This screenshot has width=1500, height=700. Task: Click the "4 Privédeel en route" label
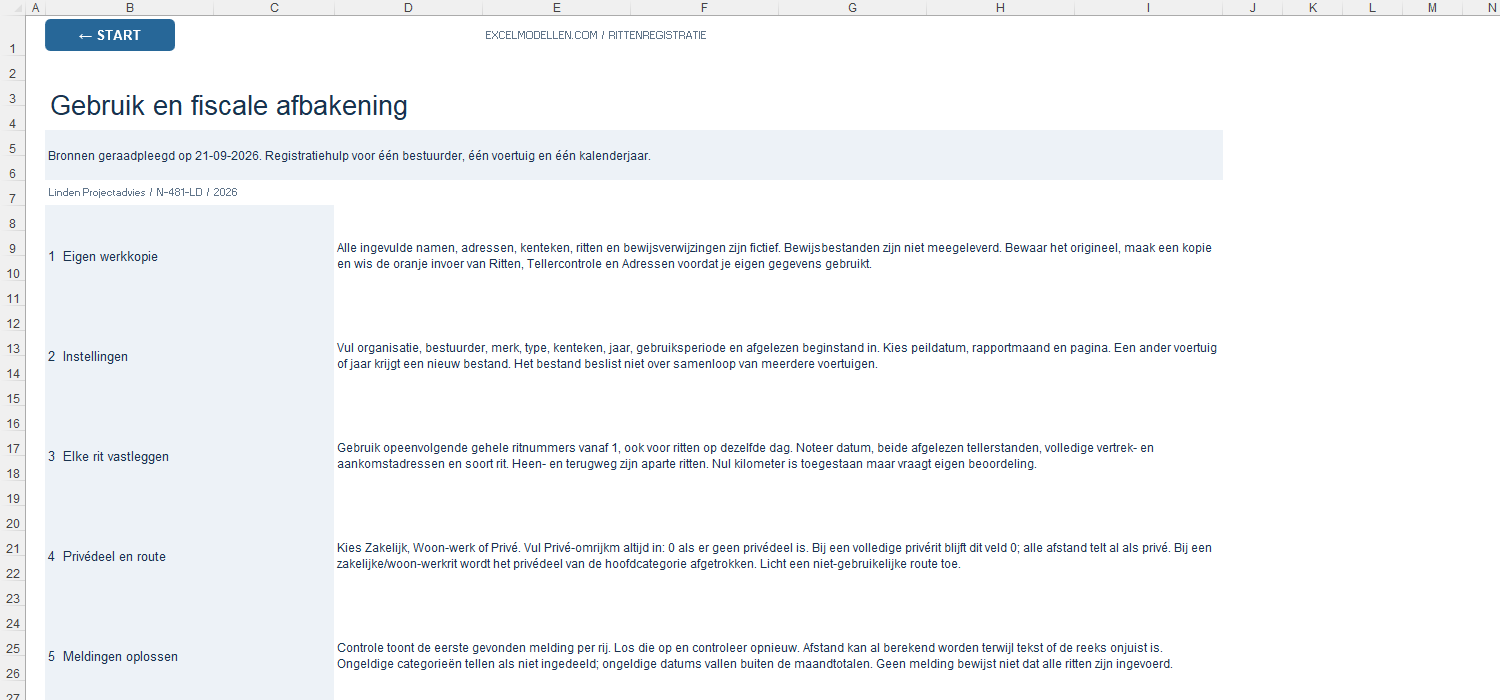pos(107,556)
